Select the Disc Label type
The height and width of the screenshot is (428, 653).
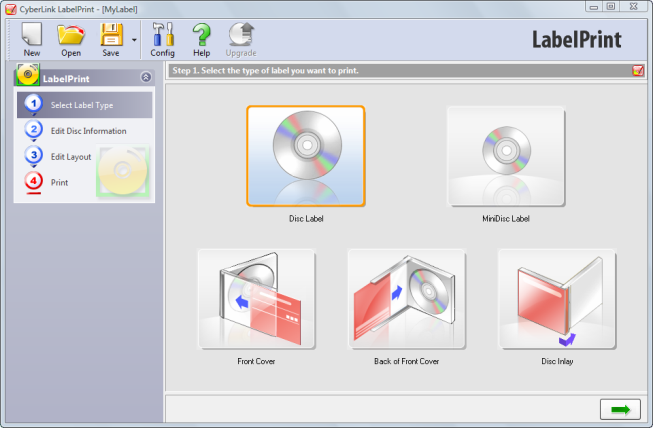pyautogui.click(x=306, y=156)
